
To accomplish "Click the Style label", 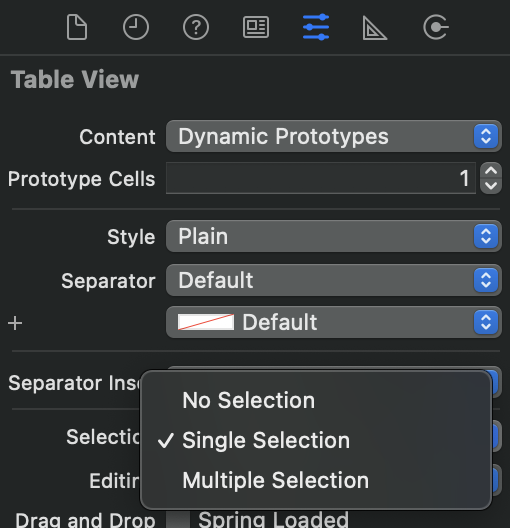I will point(131,237).
